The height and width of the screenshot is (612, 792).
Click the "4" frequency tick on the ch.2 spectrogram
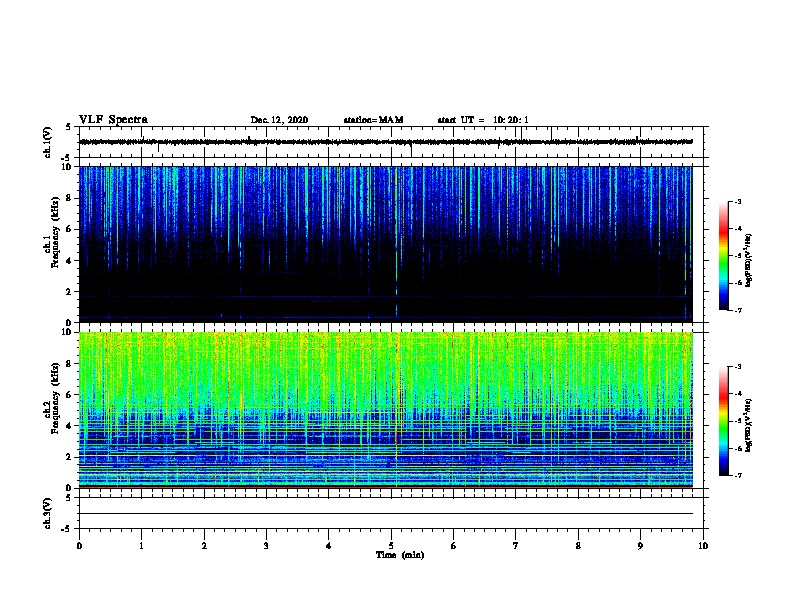coord(69,426)
